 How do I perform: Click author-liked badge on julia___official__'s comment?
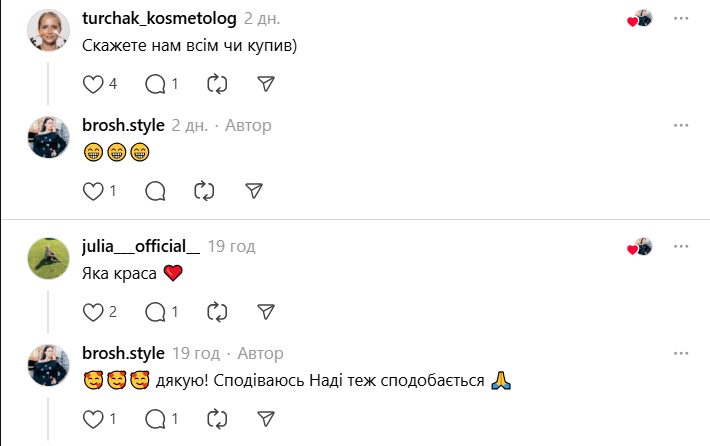(639, 247)
